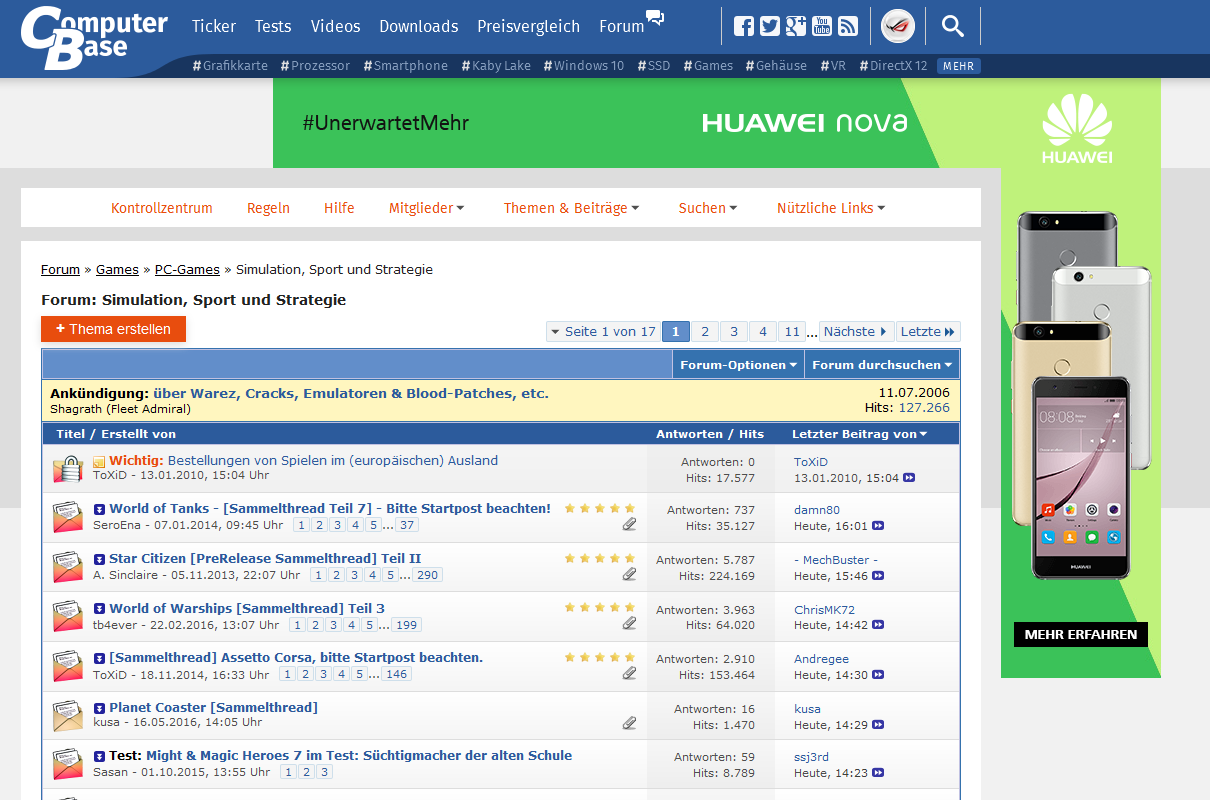Click attachment paperclip in Planet Coaster row
Image resolution: width=1210 pixels, height=800 pixels.
pos(629,722)
